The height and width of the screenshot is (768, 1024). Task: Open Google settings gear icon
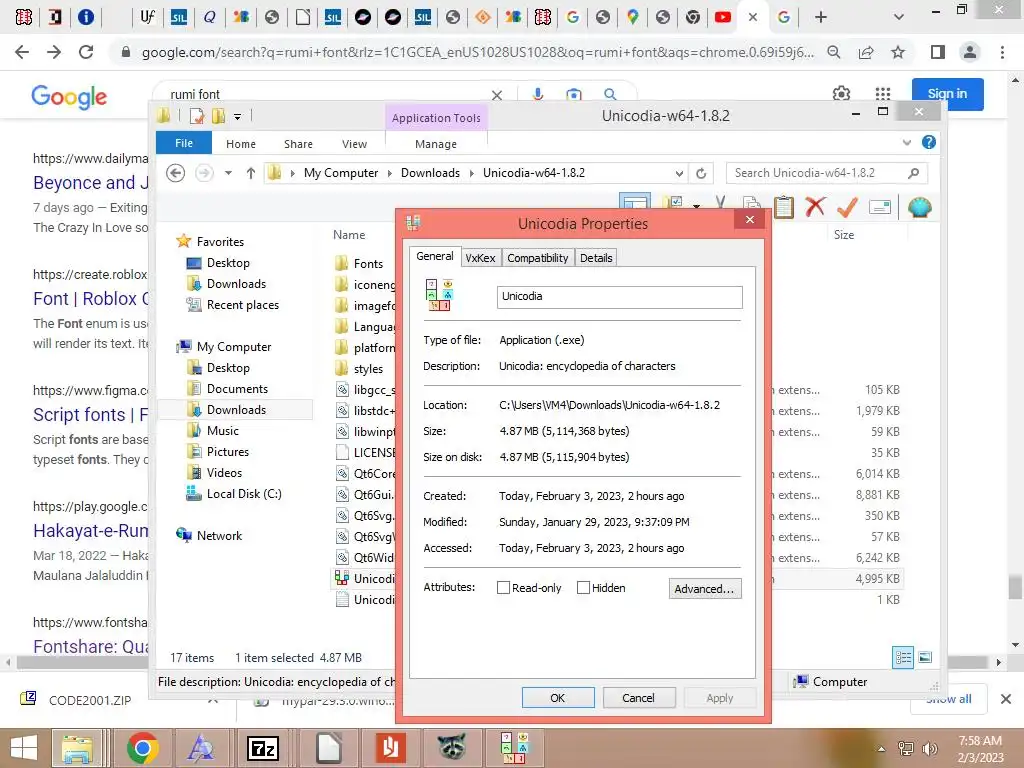click(841, 93)
